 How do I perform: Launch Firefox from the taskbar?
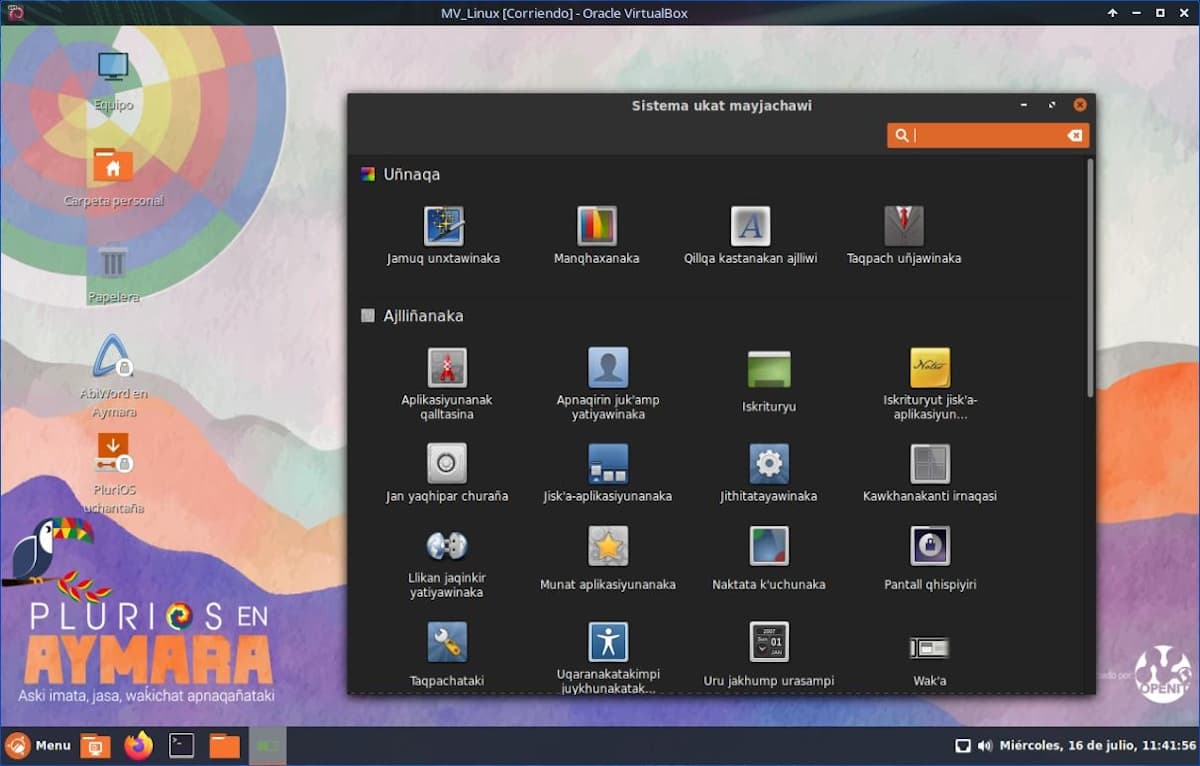pyautogui.click(x=138, y=746)
